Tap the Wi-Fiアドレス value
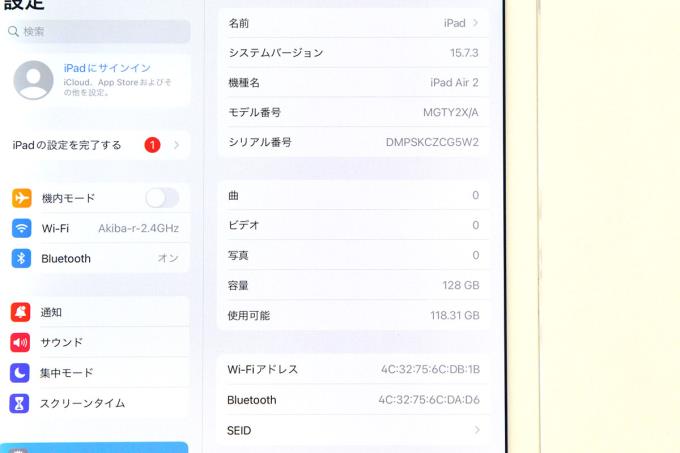This screenshot has width=680, height=453. pyautogui.click(x=430, y=369)
